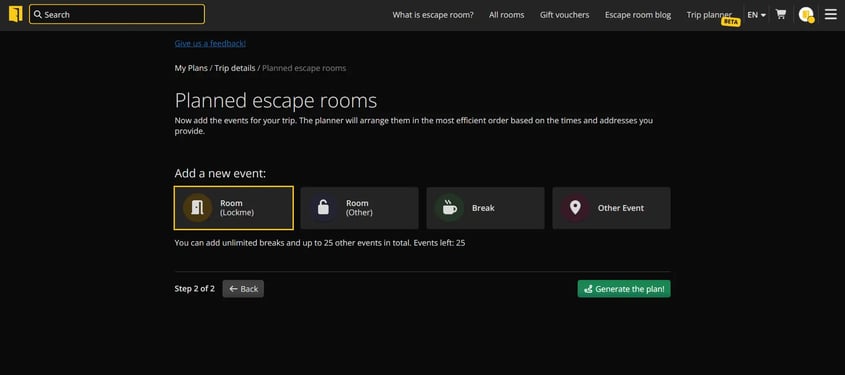Click the Events left: 25 text
The height and width of the screenshot is (375, 845).
coord(439,243)
